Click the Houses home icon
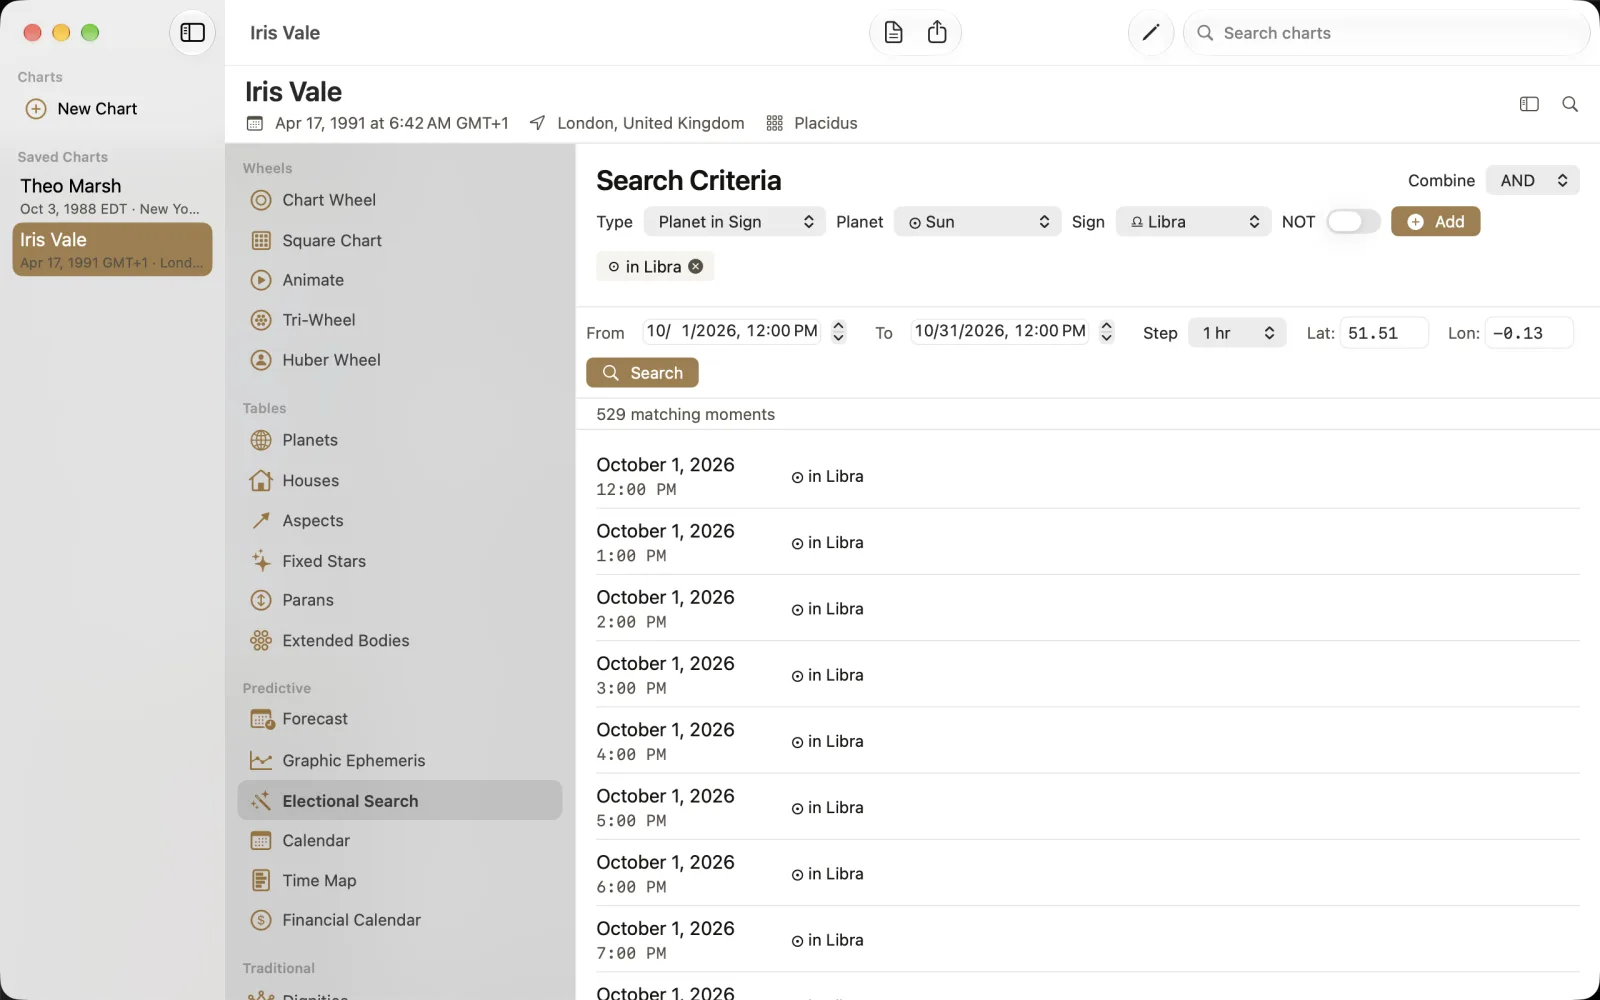Screen dimensions: 1600x1000 [261, 481]
